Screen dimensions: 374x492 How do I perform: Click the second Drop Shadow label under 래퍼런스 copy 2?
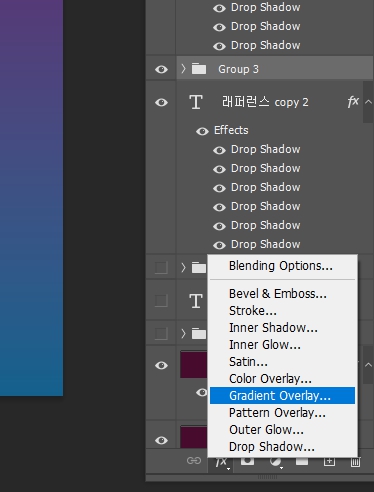[266, 168]
